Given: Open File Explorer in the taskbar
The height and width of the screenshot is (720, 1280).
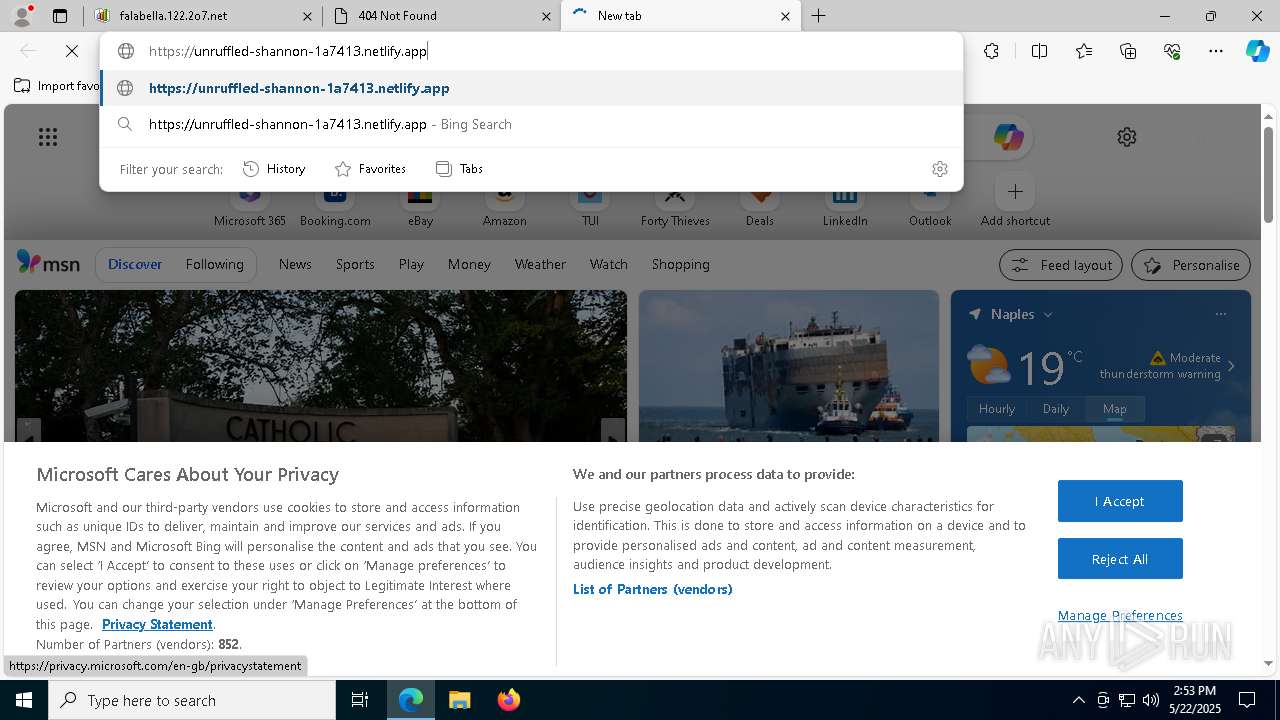Looking at the screenshot, I should [x=459, y=700].
